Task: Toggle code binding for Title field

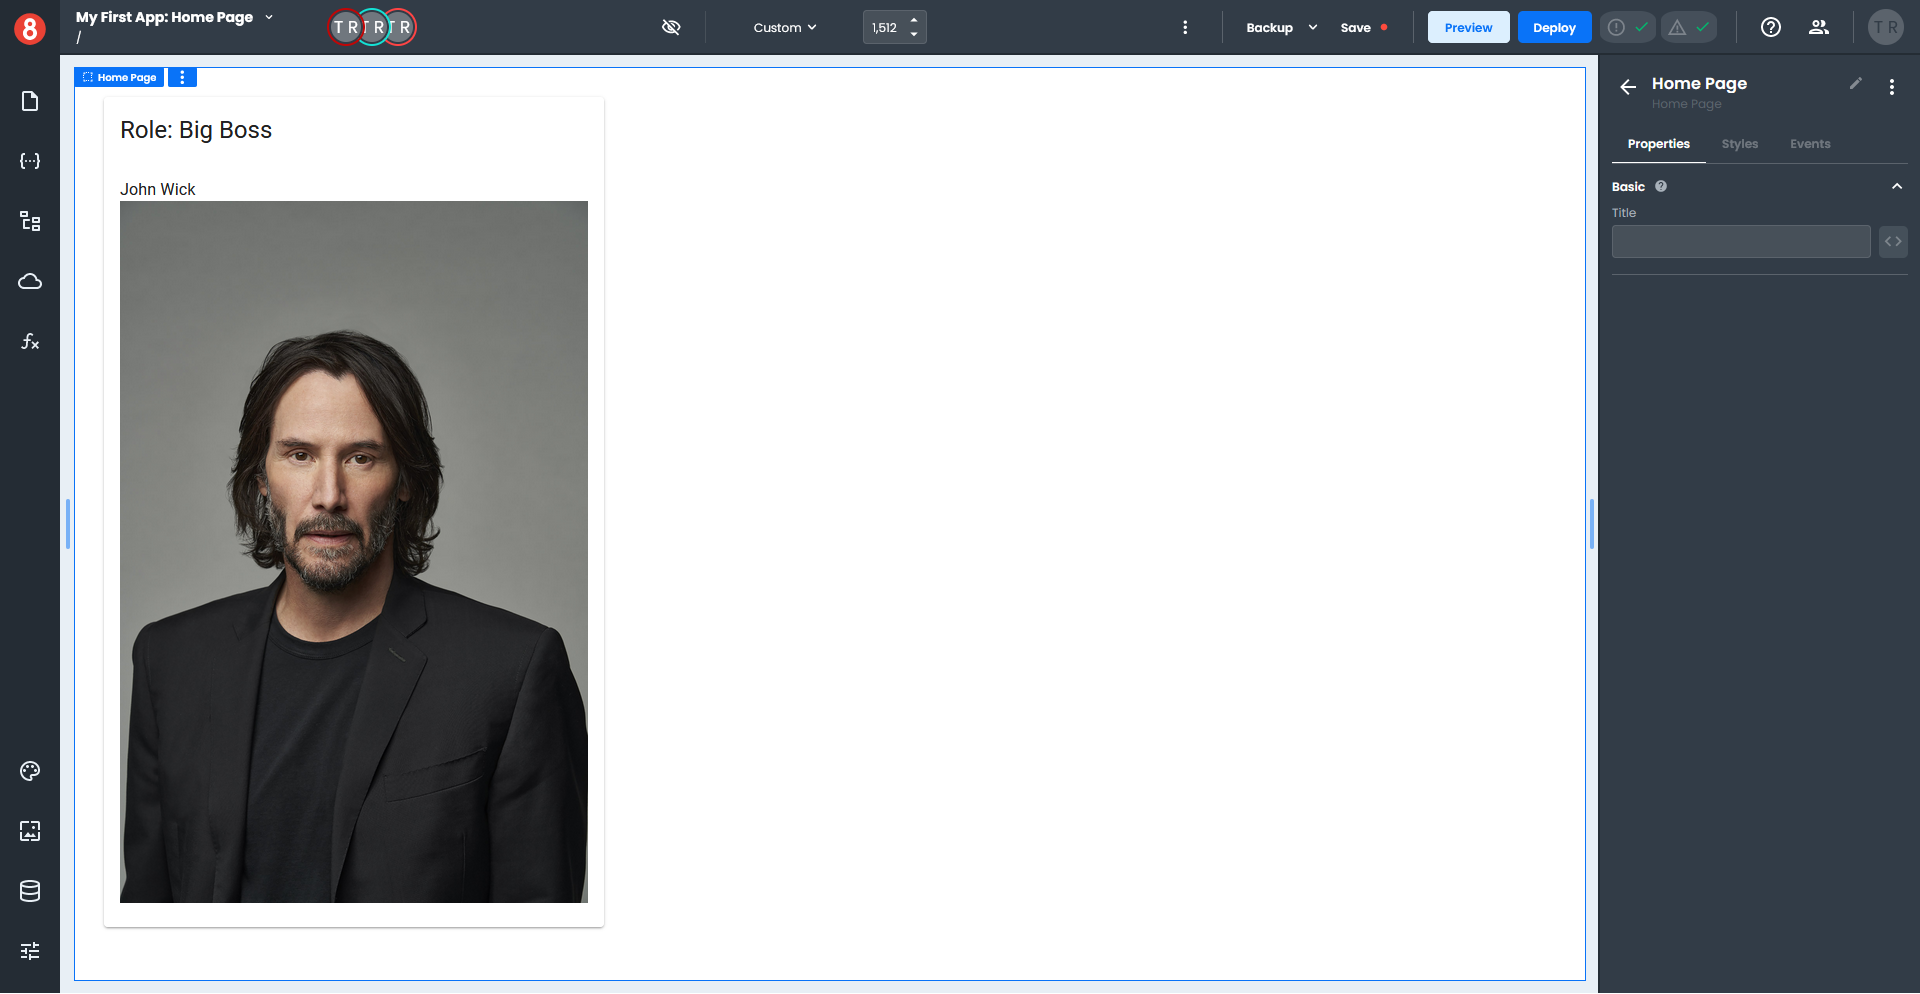Action: pos(1893,242)
